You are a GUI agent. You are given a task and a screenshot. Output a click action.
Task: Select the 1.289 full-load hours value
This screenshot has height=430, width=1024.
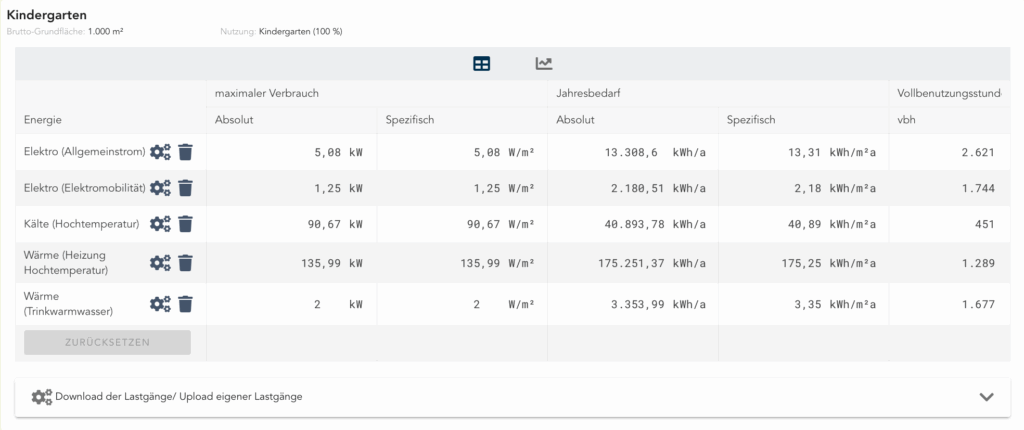[x=978, y=263]
